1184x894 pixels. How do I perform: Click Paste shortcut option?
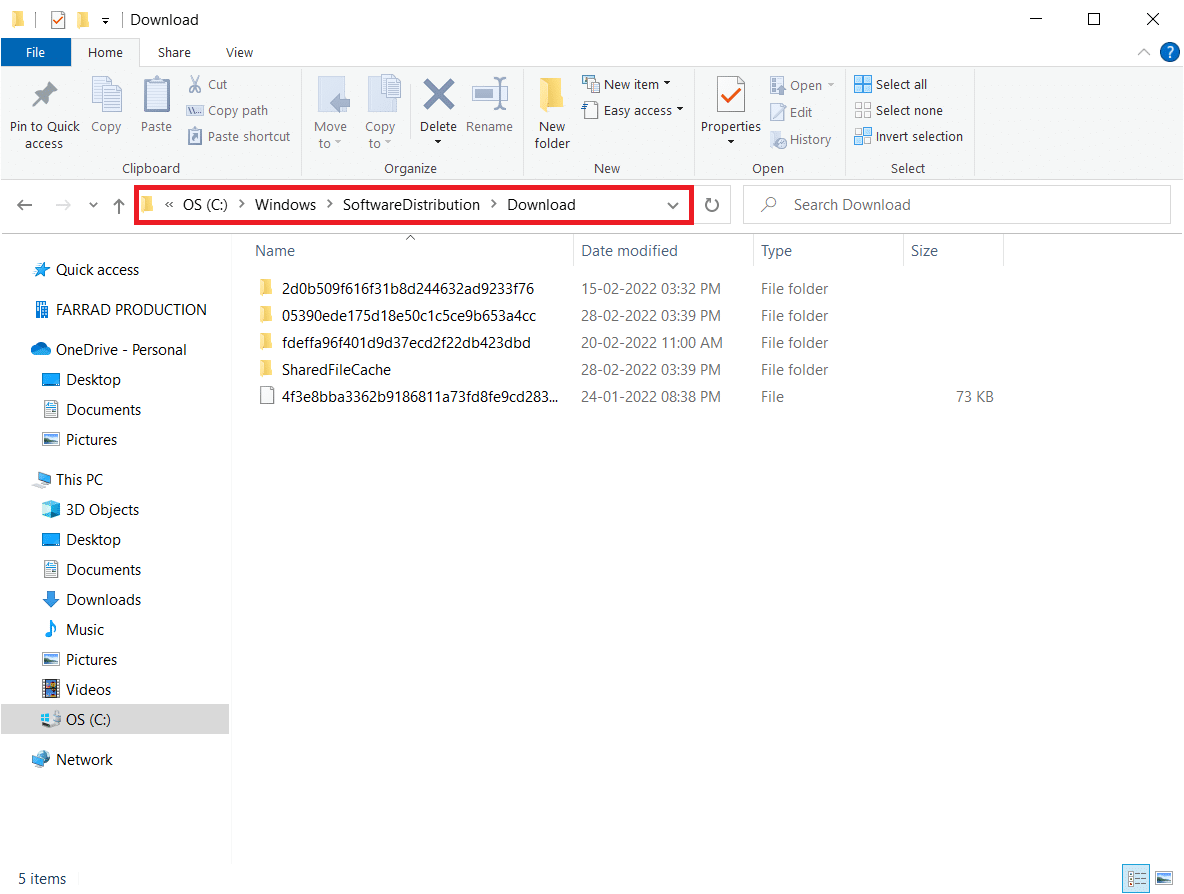(239, 137)
